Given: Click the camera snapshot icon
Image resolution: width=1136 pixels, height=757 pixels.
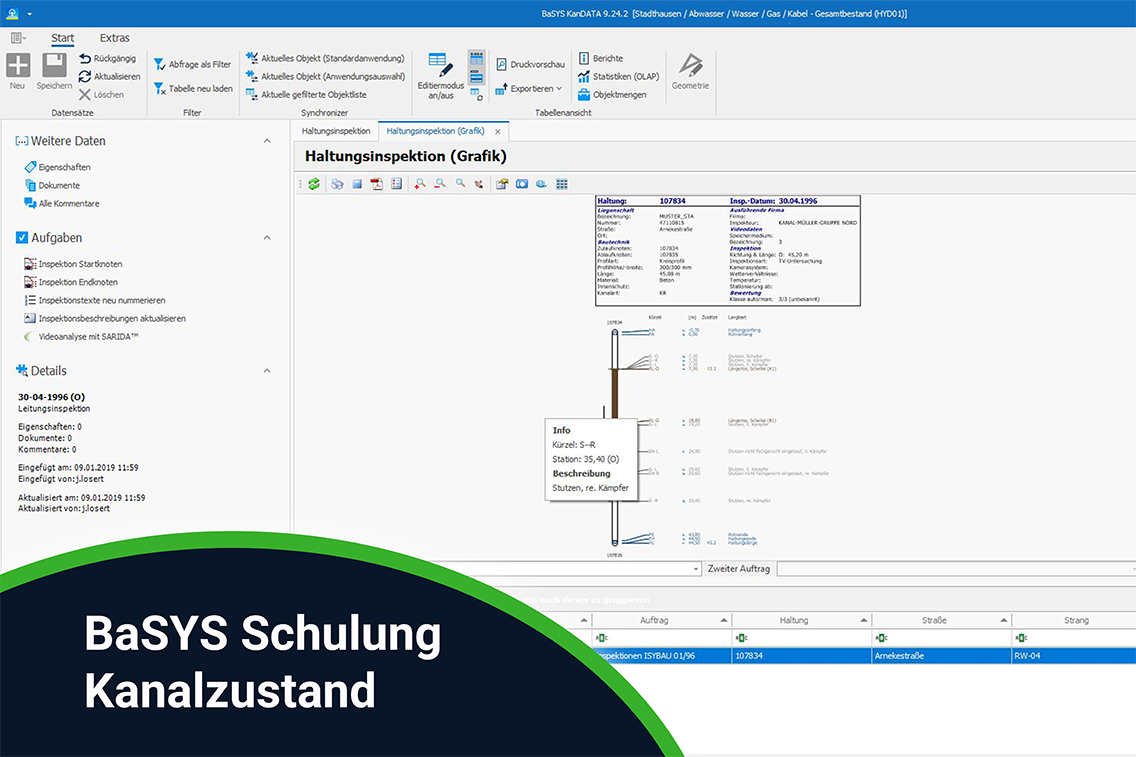Looking at the screenshot, I should pos(522,184).
